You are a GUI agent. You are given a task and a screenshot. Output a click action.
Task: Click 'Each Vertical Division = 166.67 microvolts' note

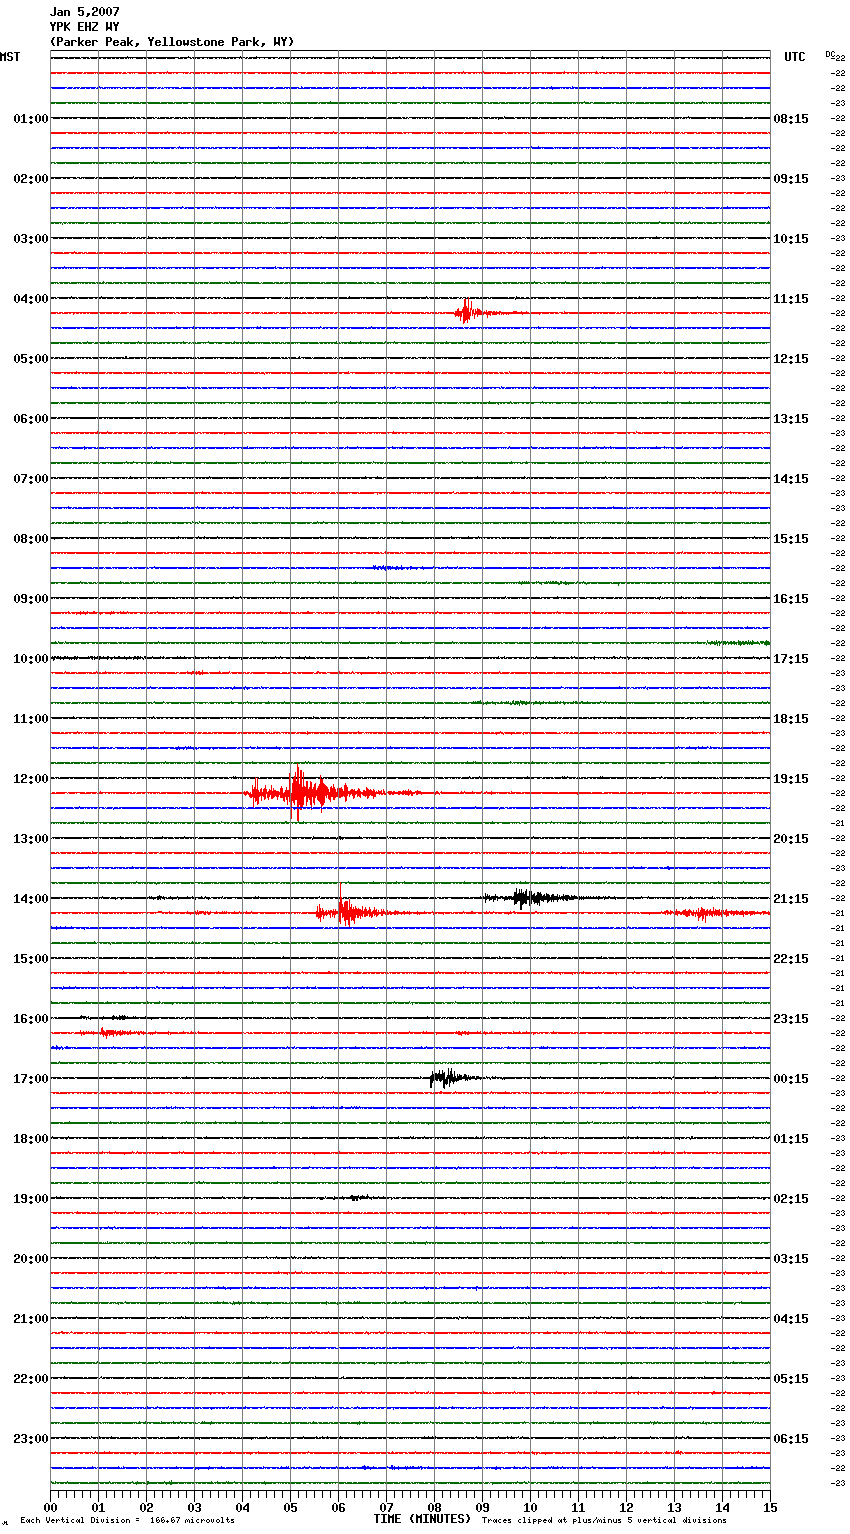click(x=127, y=1521)
